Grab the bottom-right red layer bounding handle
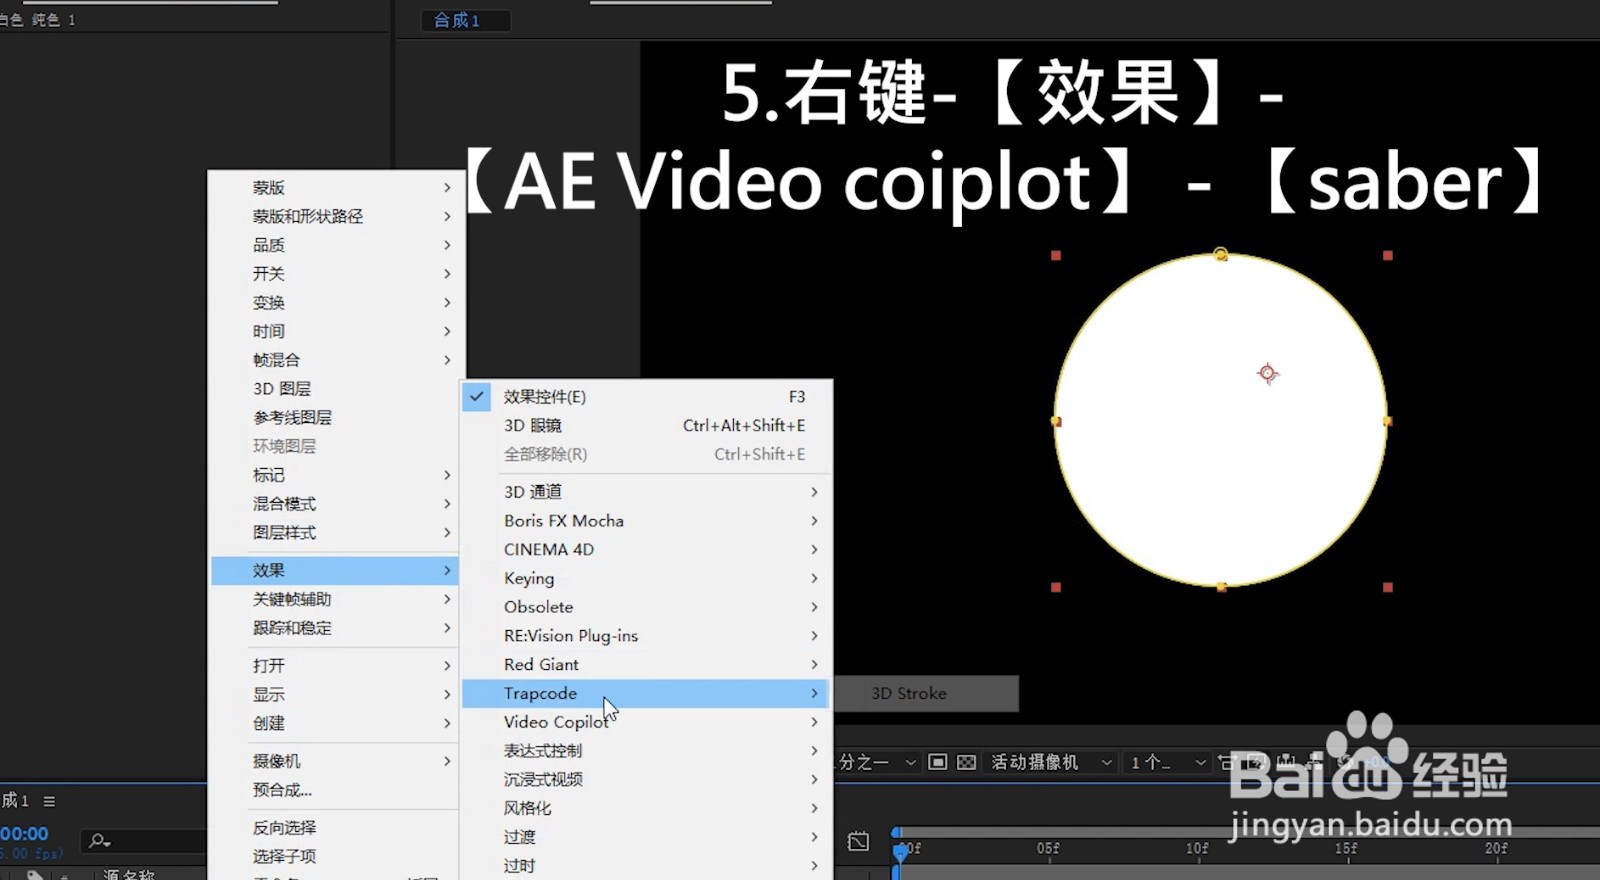The image size is (1600, 880). (x=1388, y=587)
